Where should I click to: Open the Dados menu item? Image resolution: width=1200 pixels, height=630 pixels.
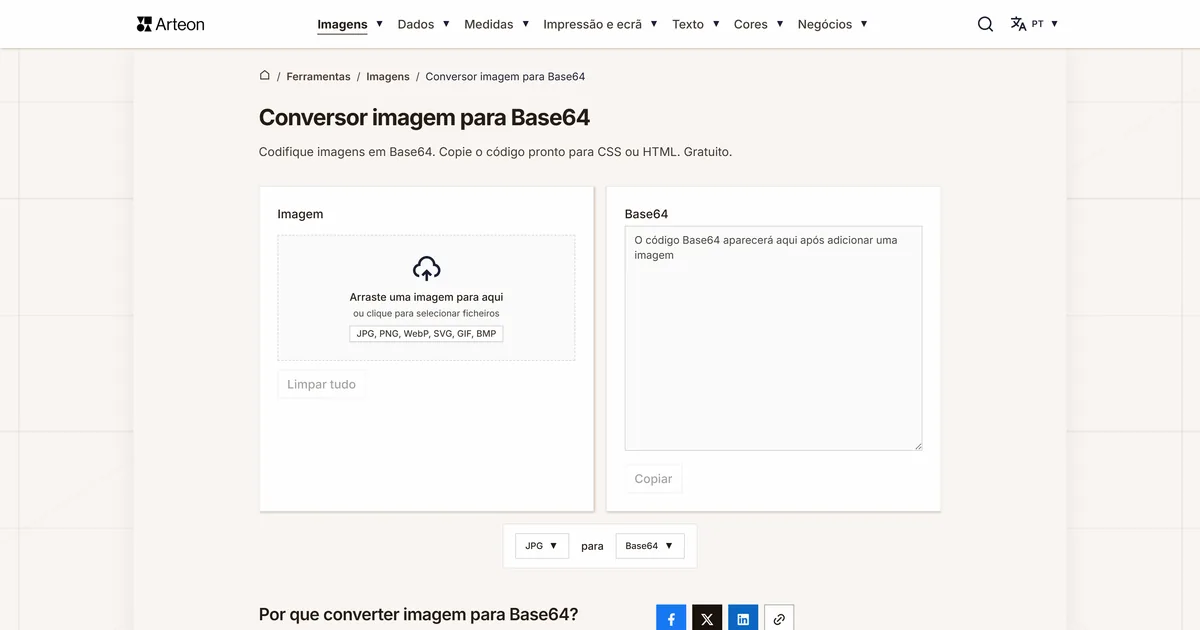point(416,24)
